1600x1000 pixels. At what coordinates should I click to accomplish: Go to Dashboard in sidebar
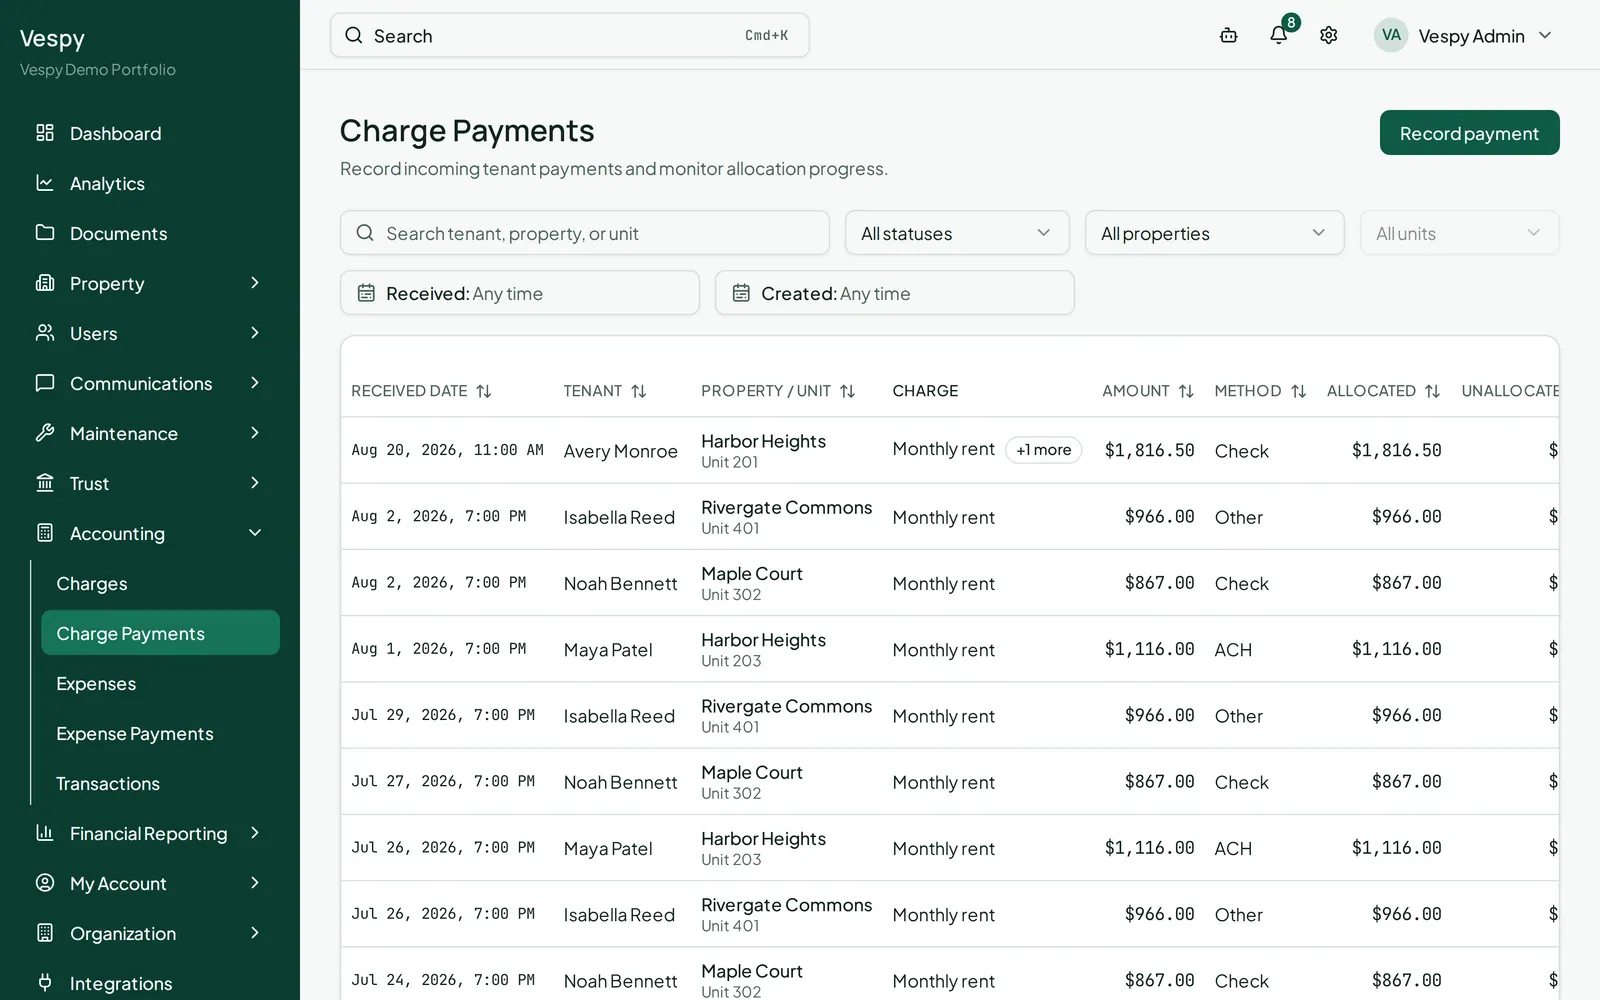tap(150, 133)
